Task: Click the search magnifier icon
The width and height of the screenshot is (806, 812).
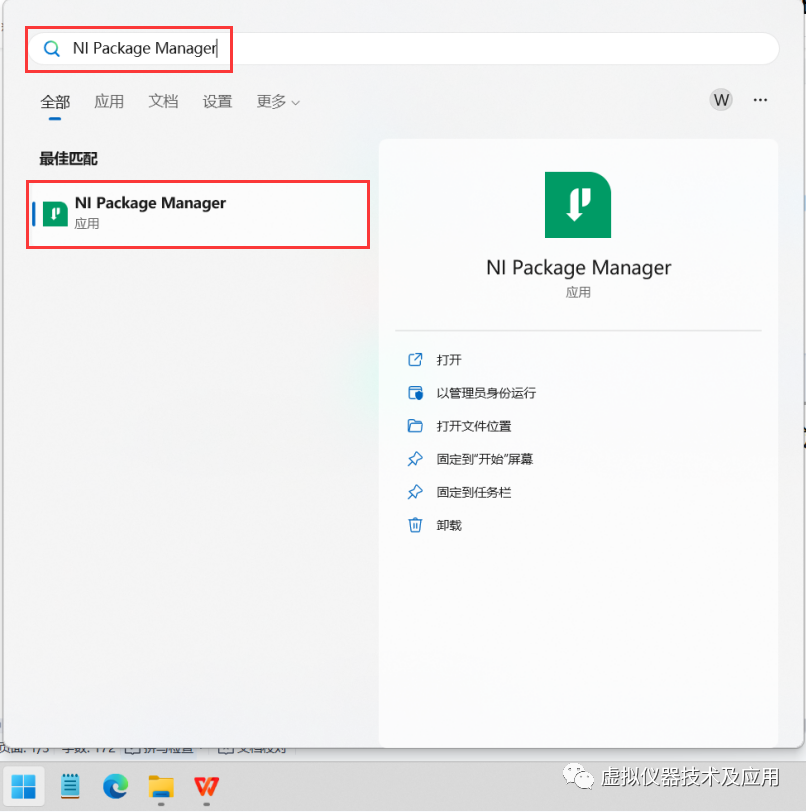Action: (x=51, y=49)
